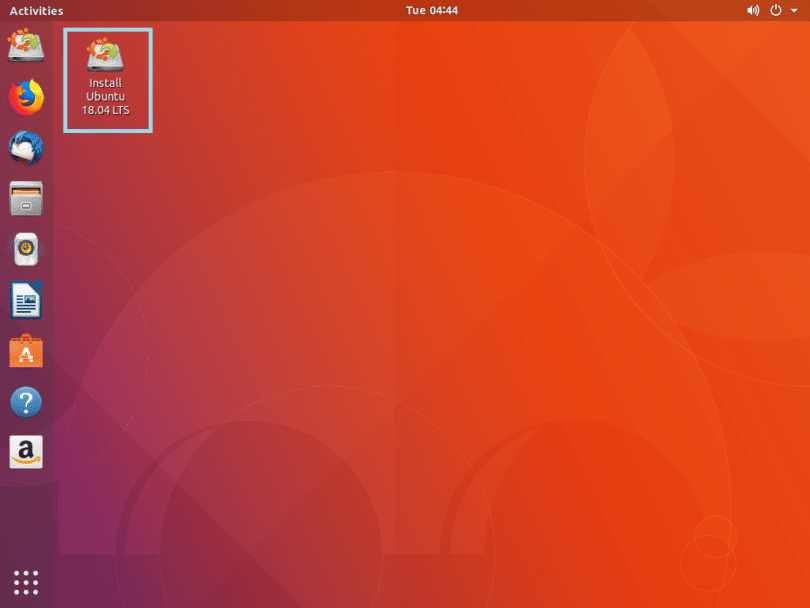The image size is (810, 608).
Task: Open the volume control via the speaker icon
Action: pos(753,10)
